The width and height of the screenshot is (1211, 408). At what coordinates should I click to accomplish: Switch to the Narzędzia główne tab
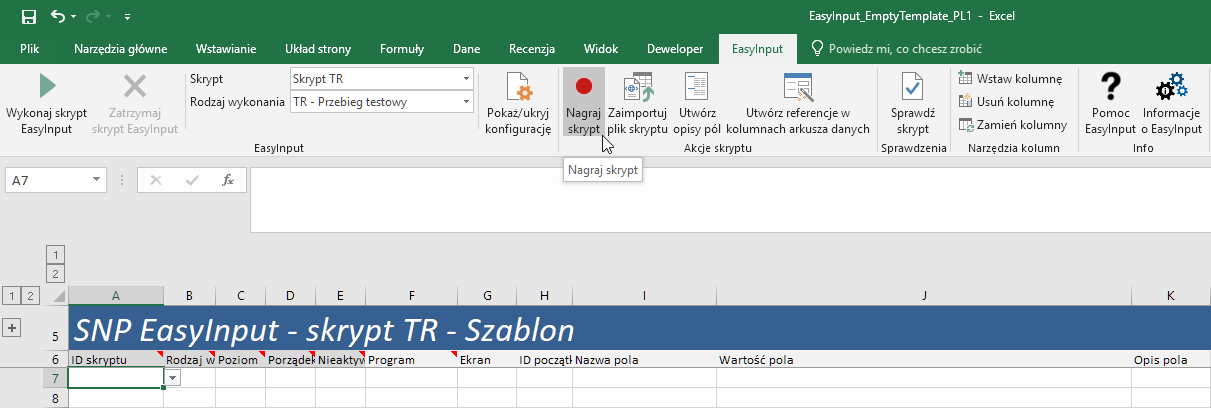coord(121,48)
